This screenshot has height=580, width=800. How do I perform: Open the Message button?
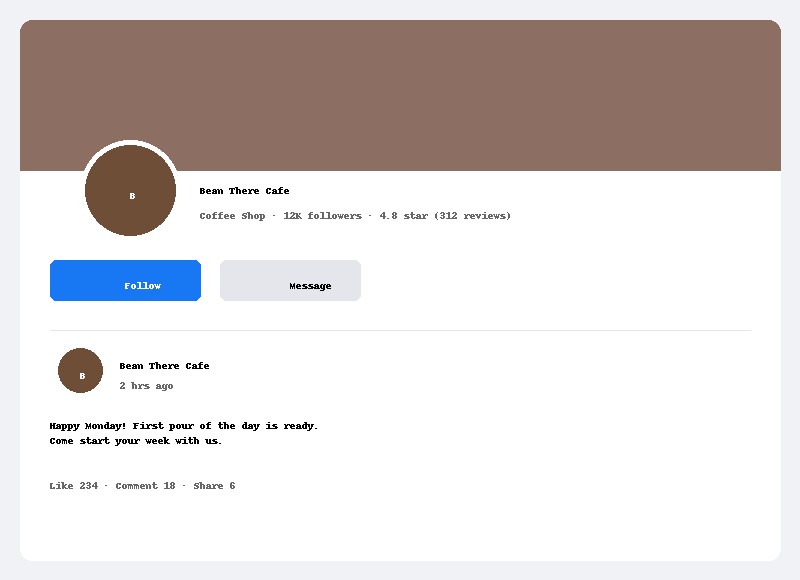coord(290,281)
